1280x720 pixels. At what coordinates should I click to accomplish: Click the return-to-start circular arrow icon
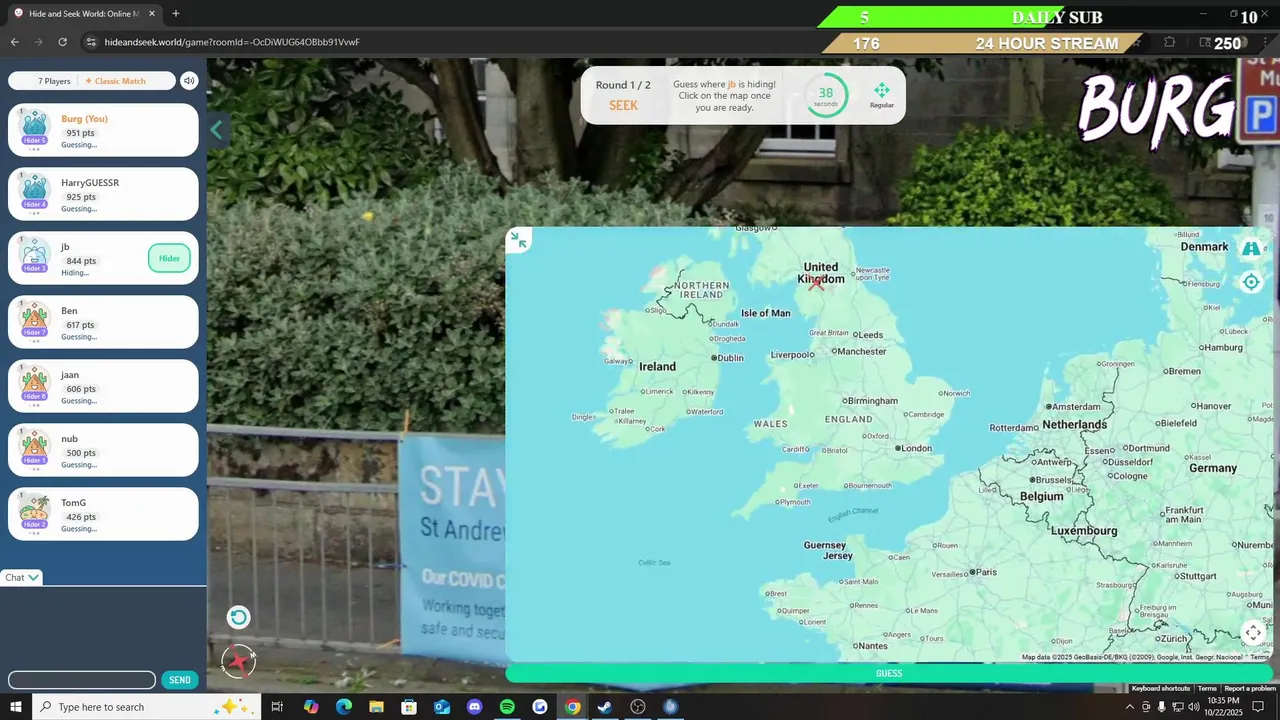[238, 617]
